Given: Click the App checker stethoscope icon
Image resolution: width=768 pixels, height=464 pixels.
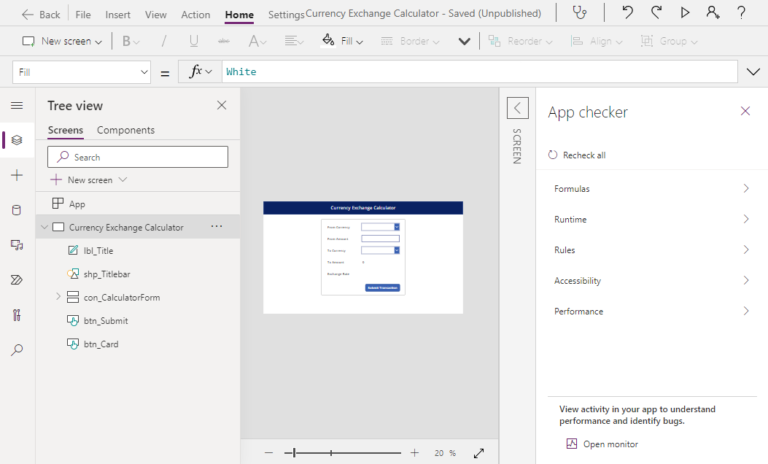Looking at the screenshot, I should click(579, 13).
